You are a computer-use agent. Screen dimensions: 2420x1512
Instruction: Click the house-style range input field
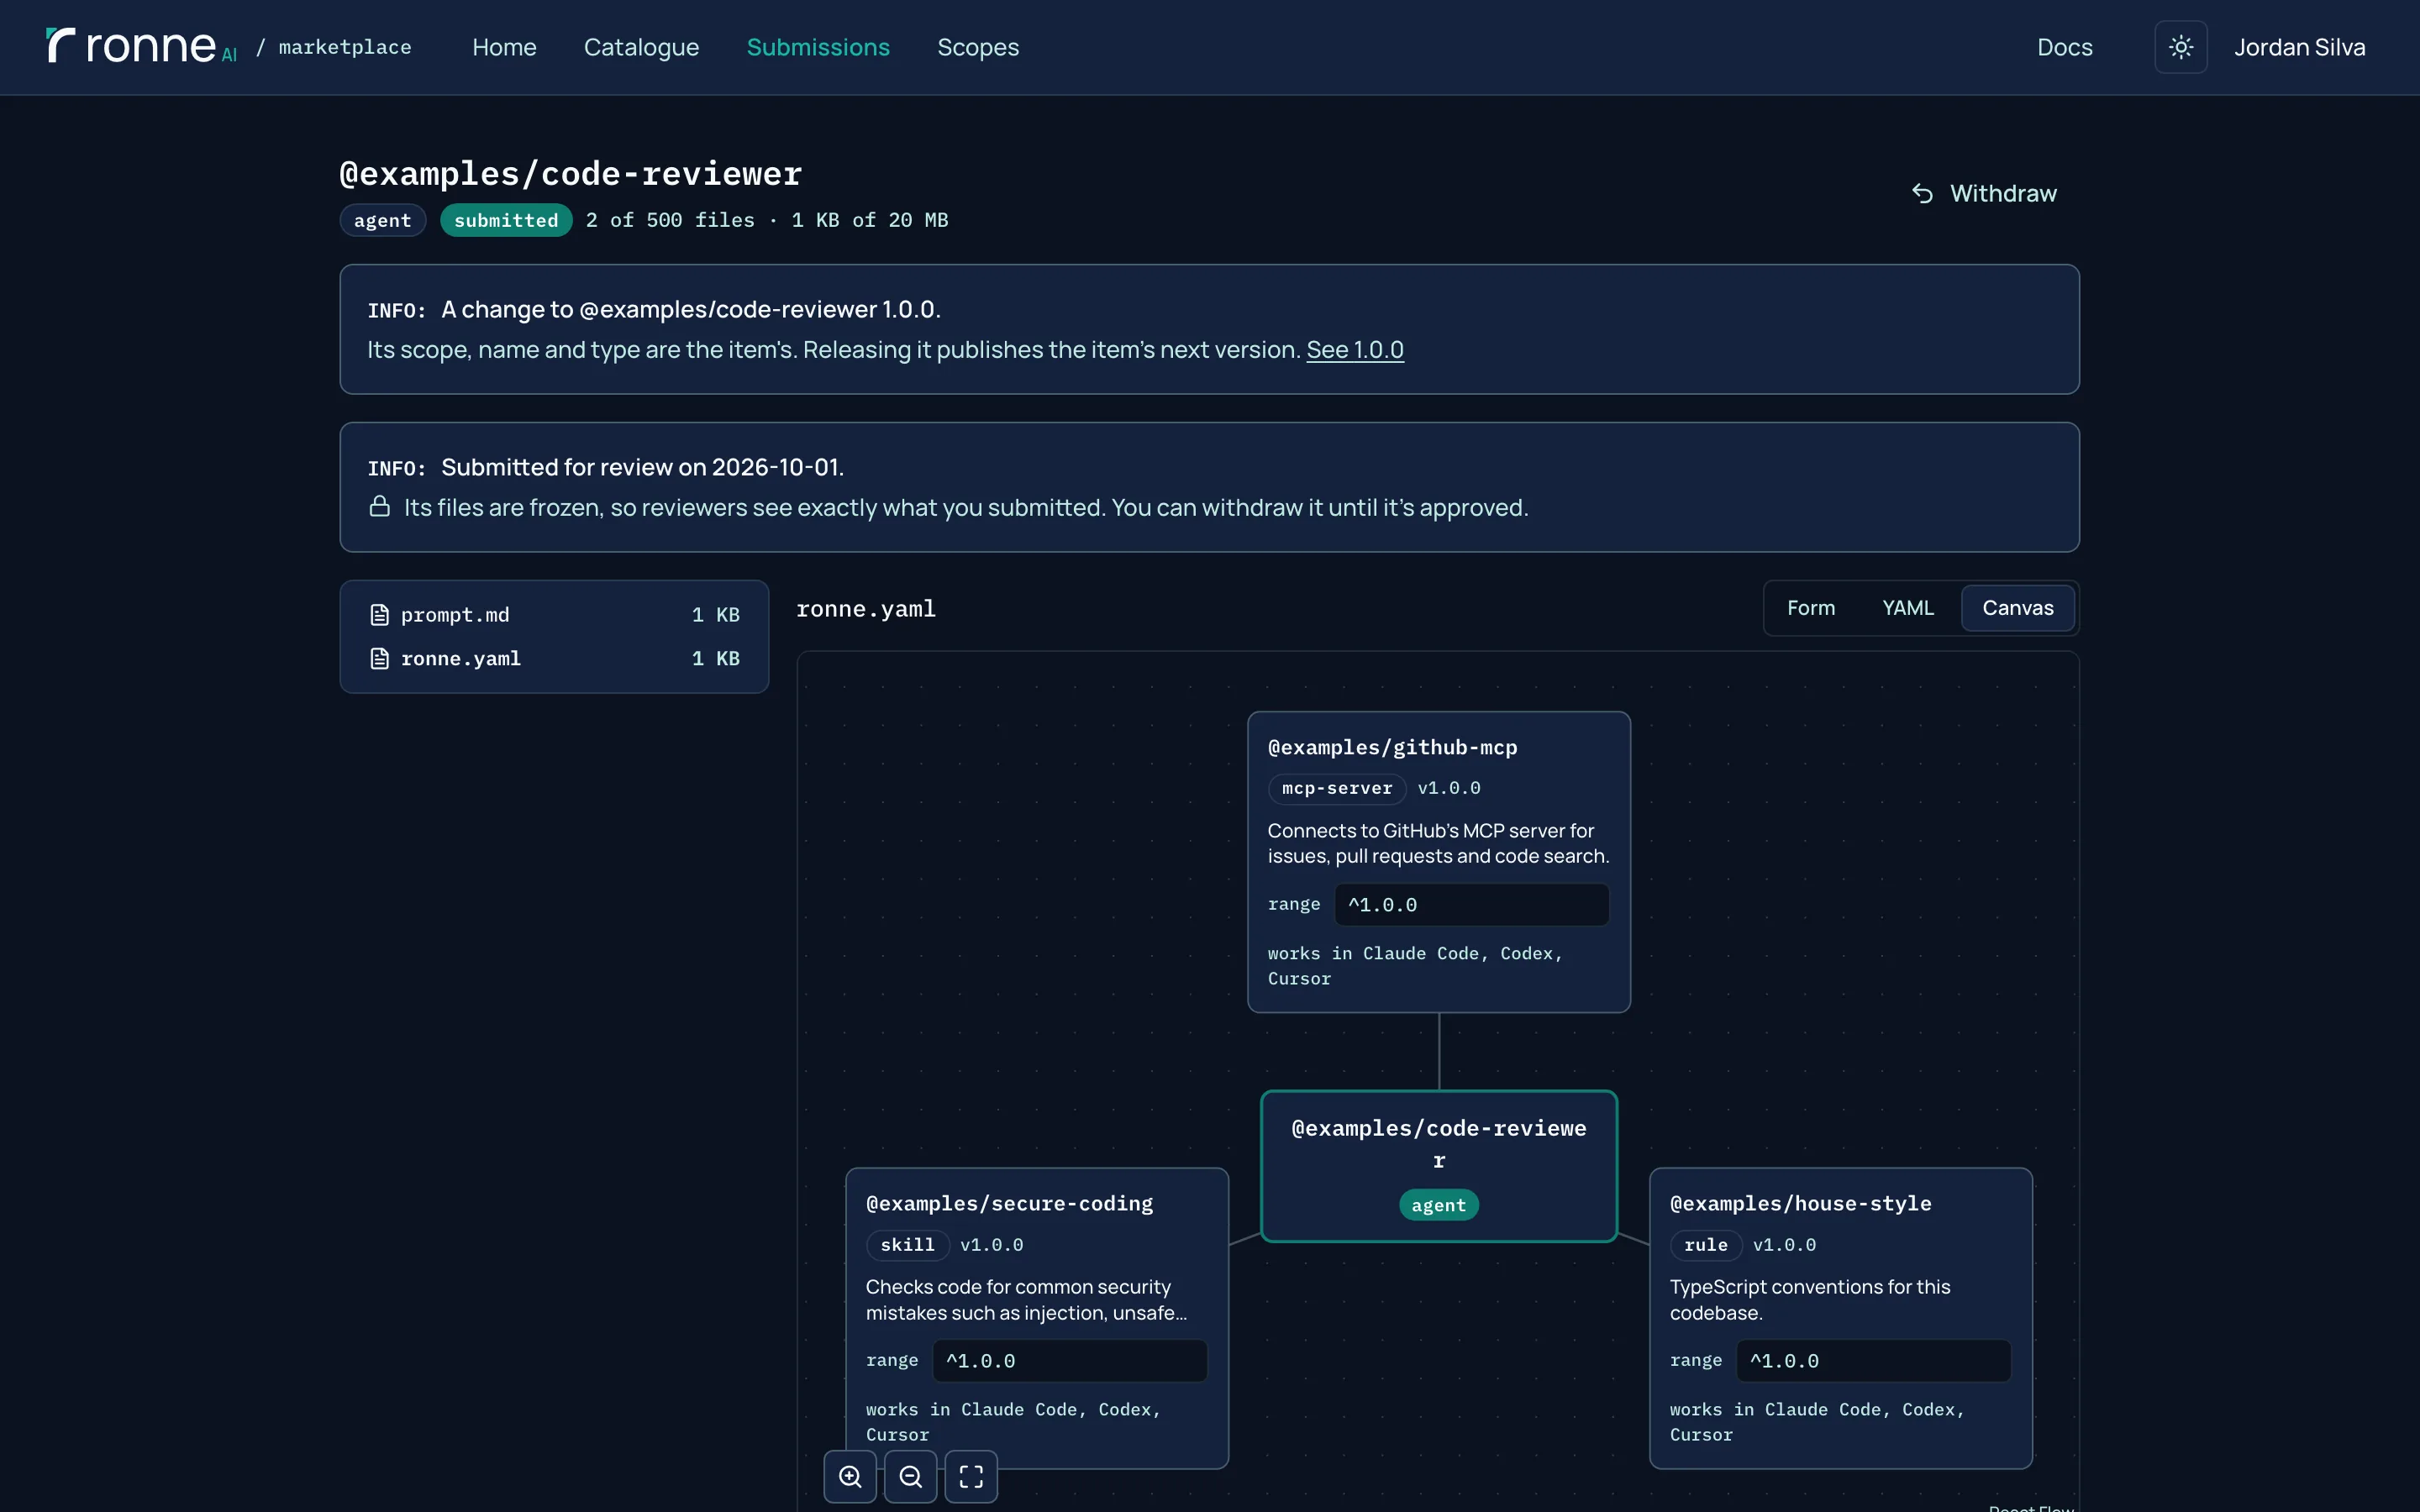point(1873,1360)
